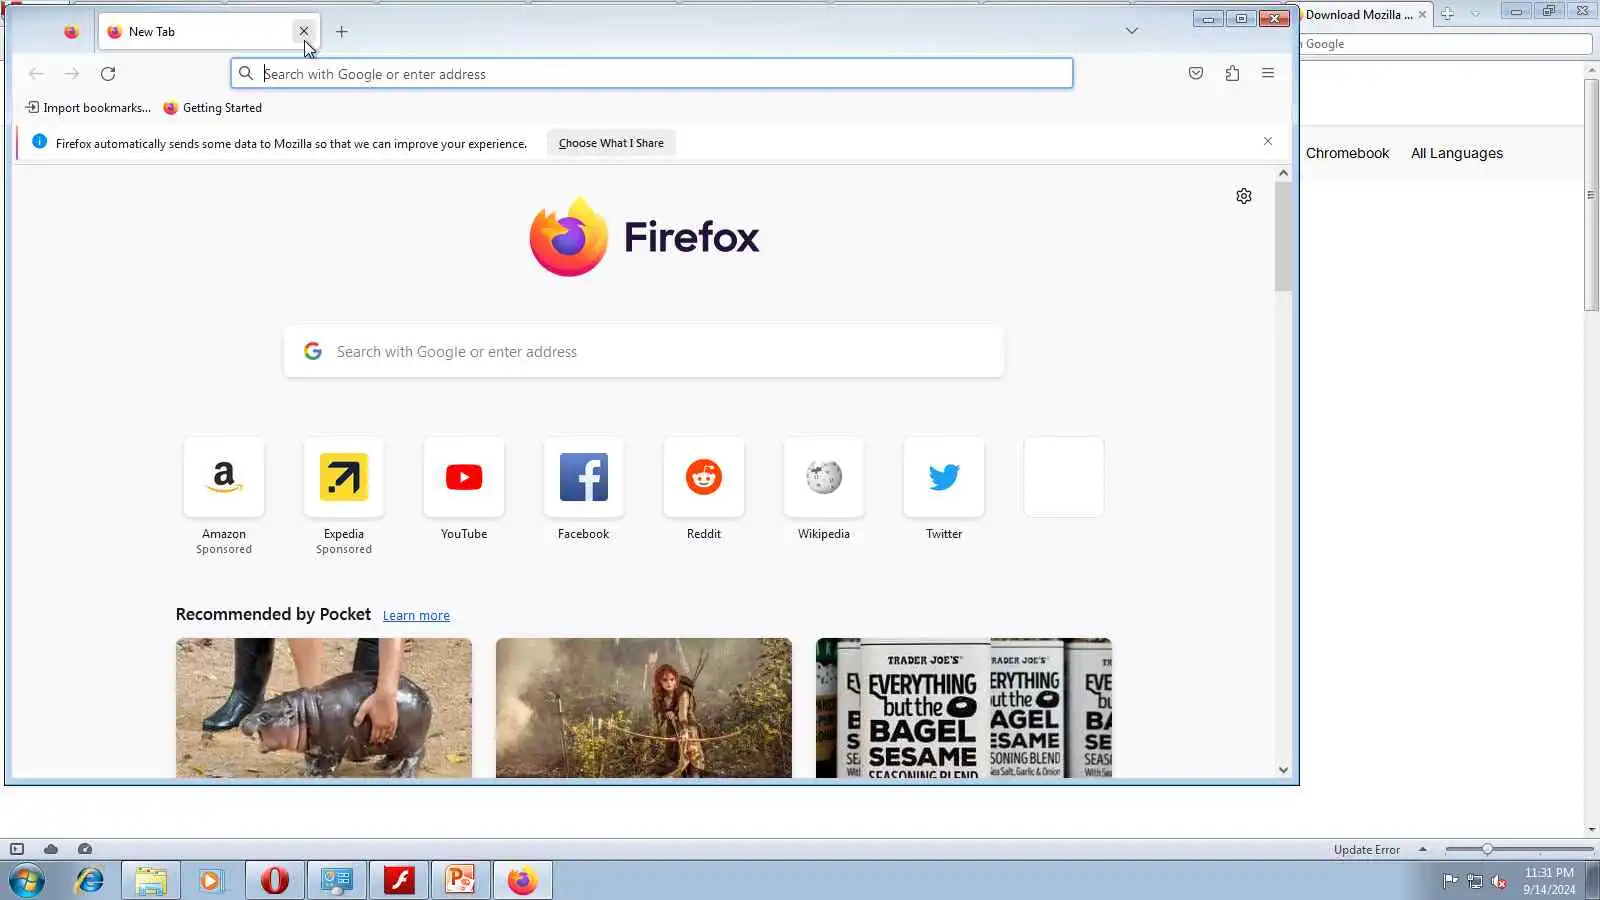Viewport: 1600px width, 900px height.
Task: Open the baby hippo Pocket story thumbnail
Action: pyautogui.click(x=324, y=708)
